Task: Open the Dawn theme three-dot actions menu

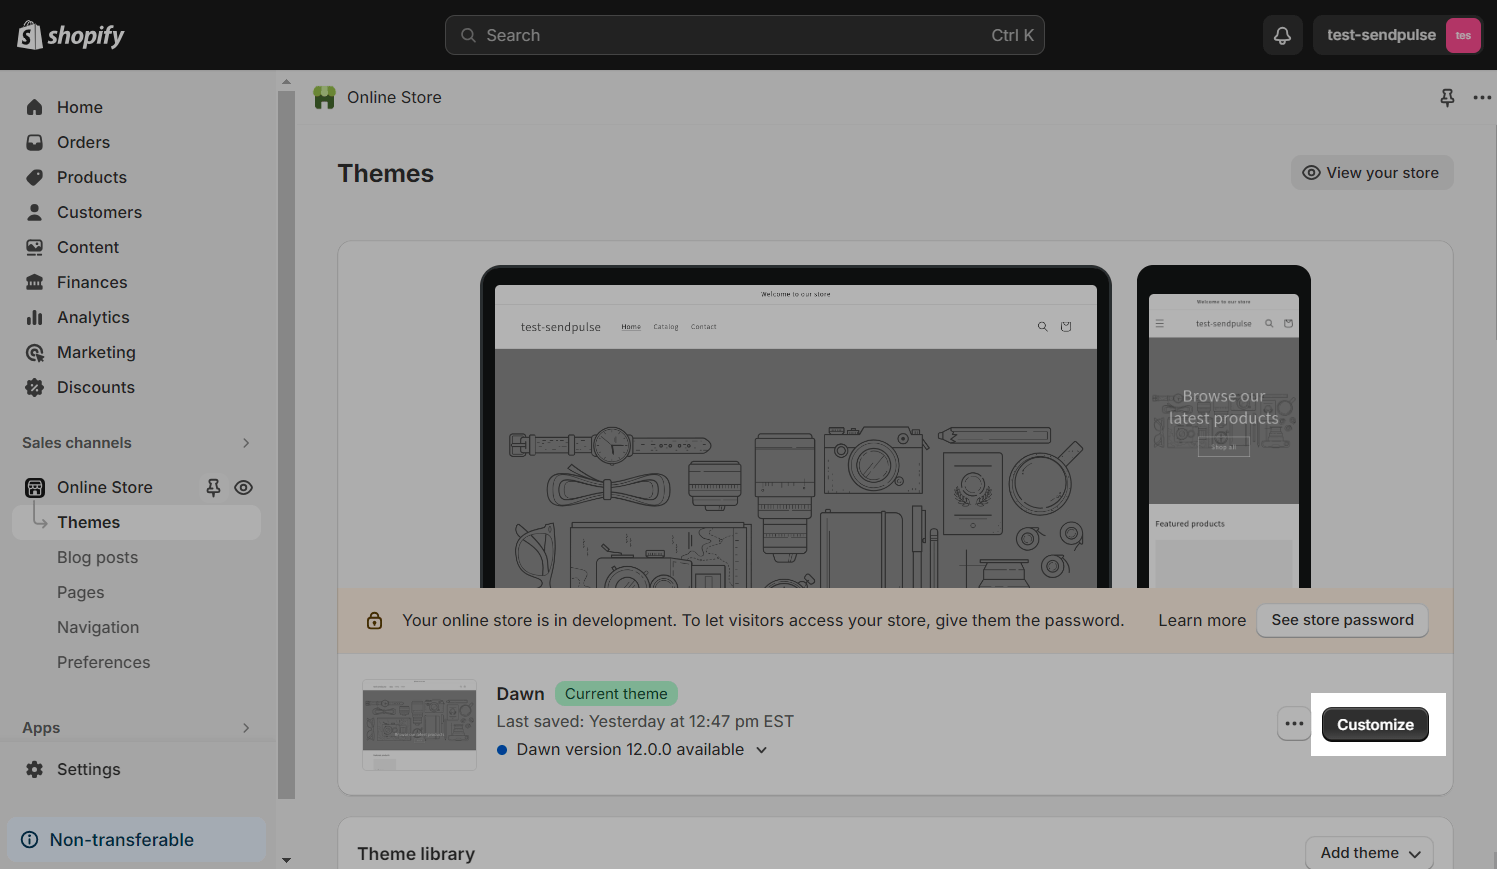Action: [1294, 724]
